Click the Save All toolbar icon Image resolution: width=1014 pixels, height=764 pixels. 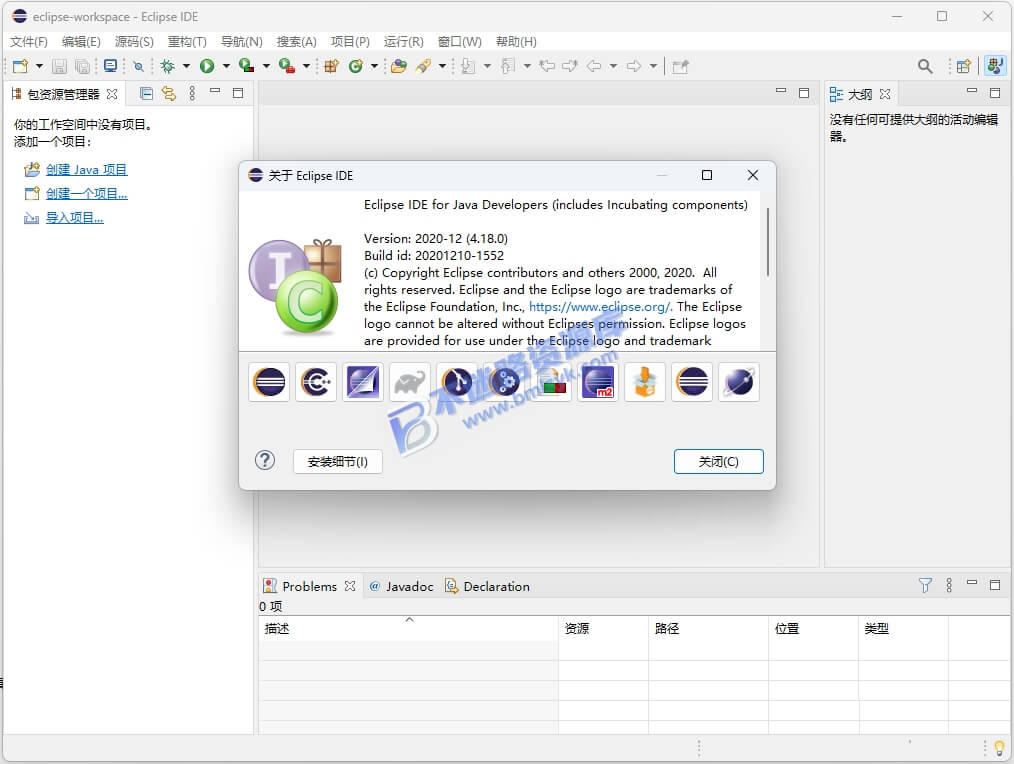click(x=82, y=66)
